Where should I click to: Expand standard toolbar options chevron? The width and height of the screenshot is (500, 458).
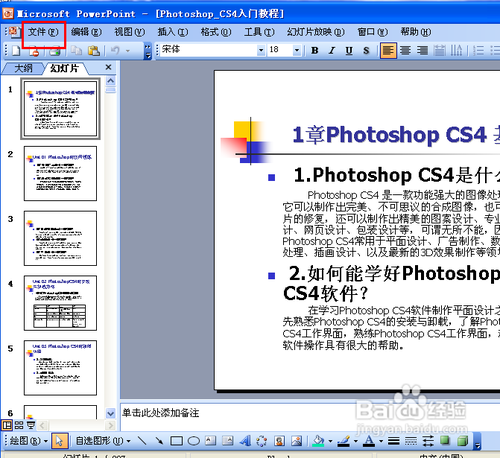tap(148, 51)
